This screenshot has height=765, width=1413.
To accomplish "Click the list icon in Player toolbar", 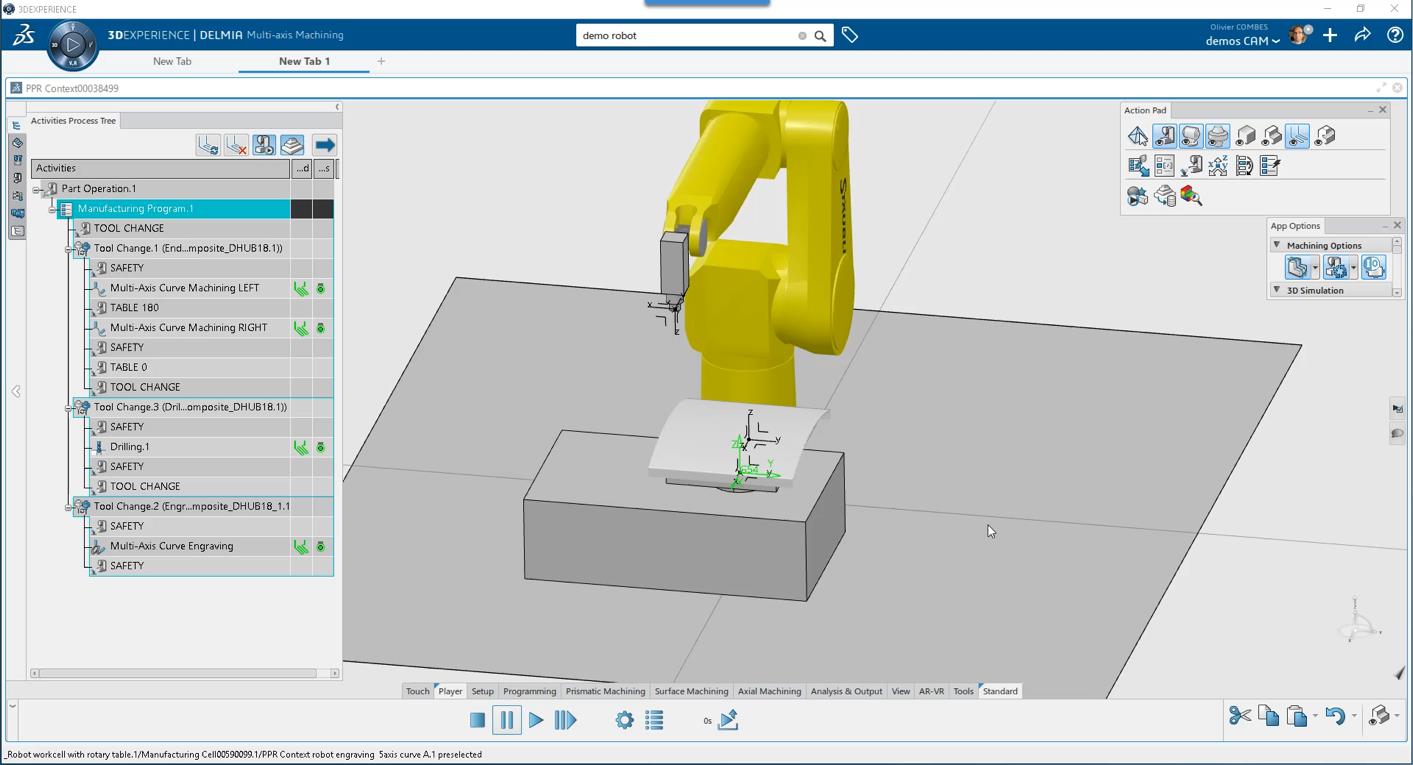I will point(655,720).
